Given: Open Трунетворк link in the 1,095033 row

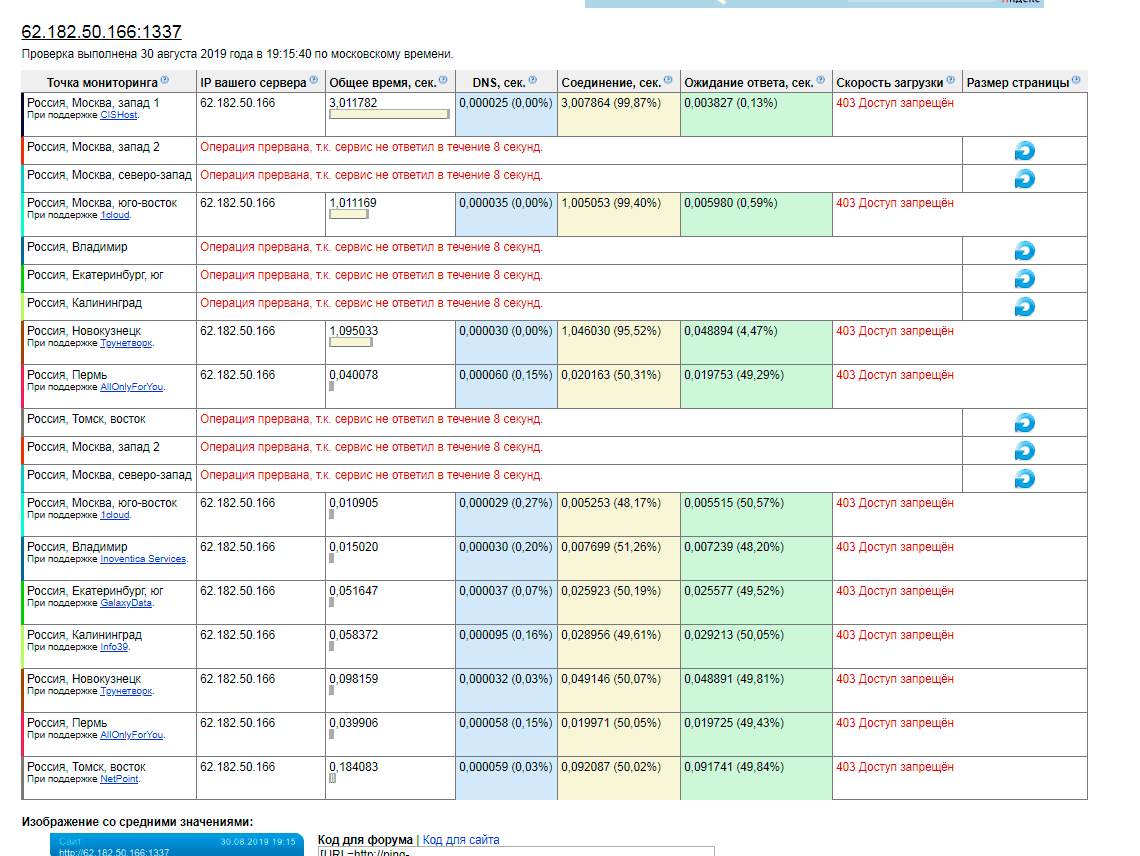Looking at the screenshot, I should click(127, 343).
